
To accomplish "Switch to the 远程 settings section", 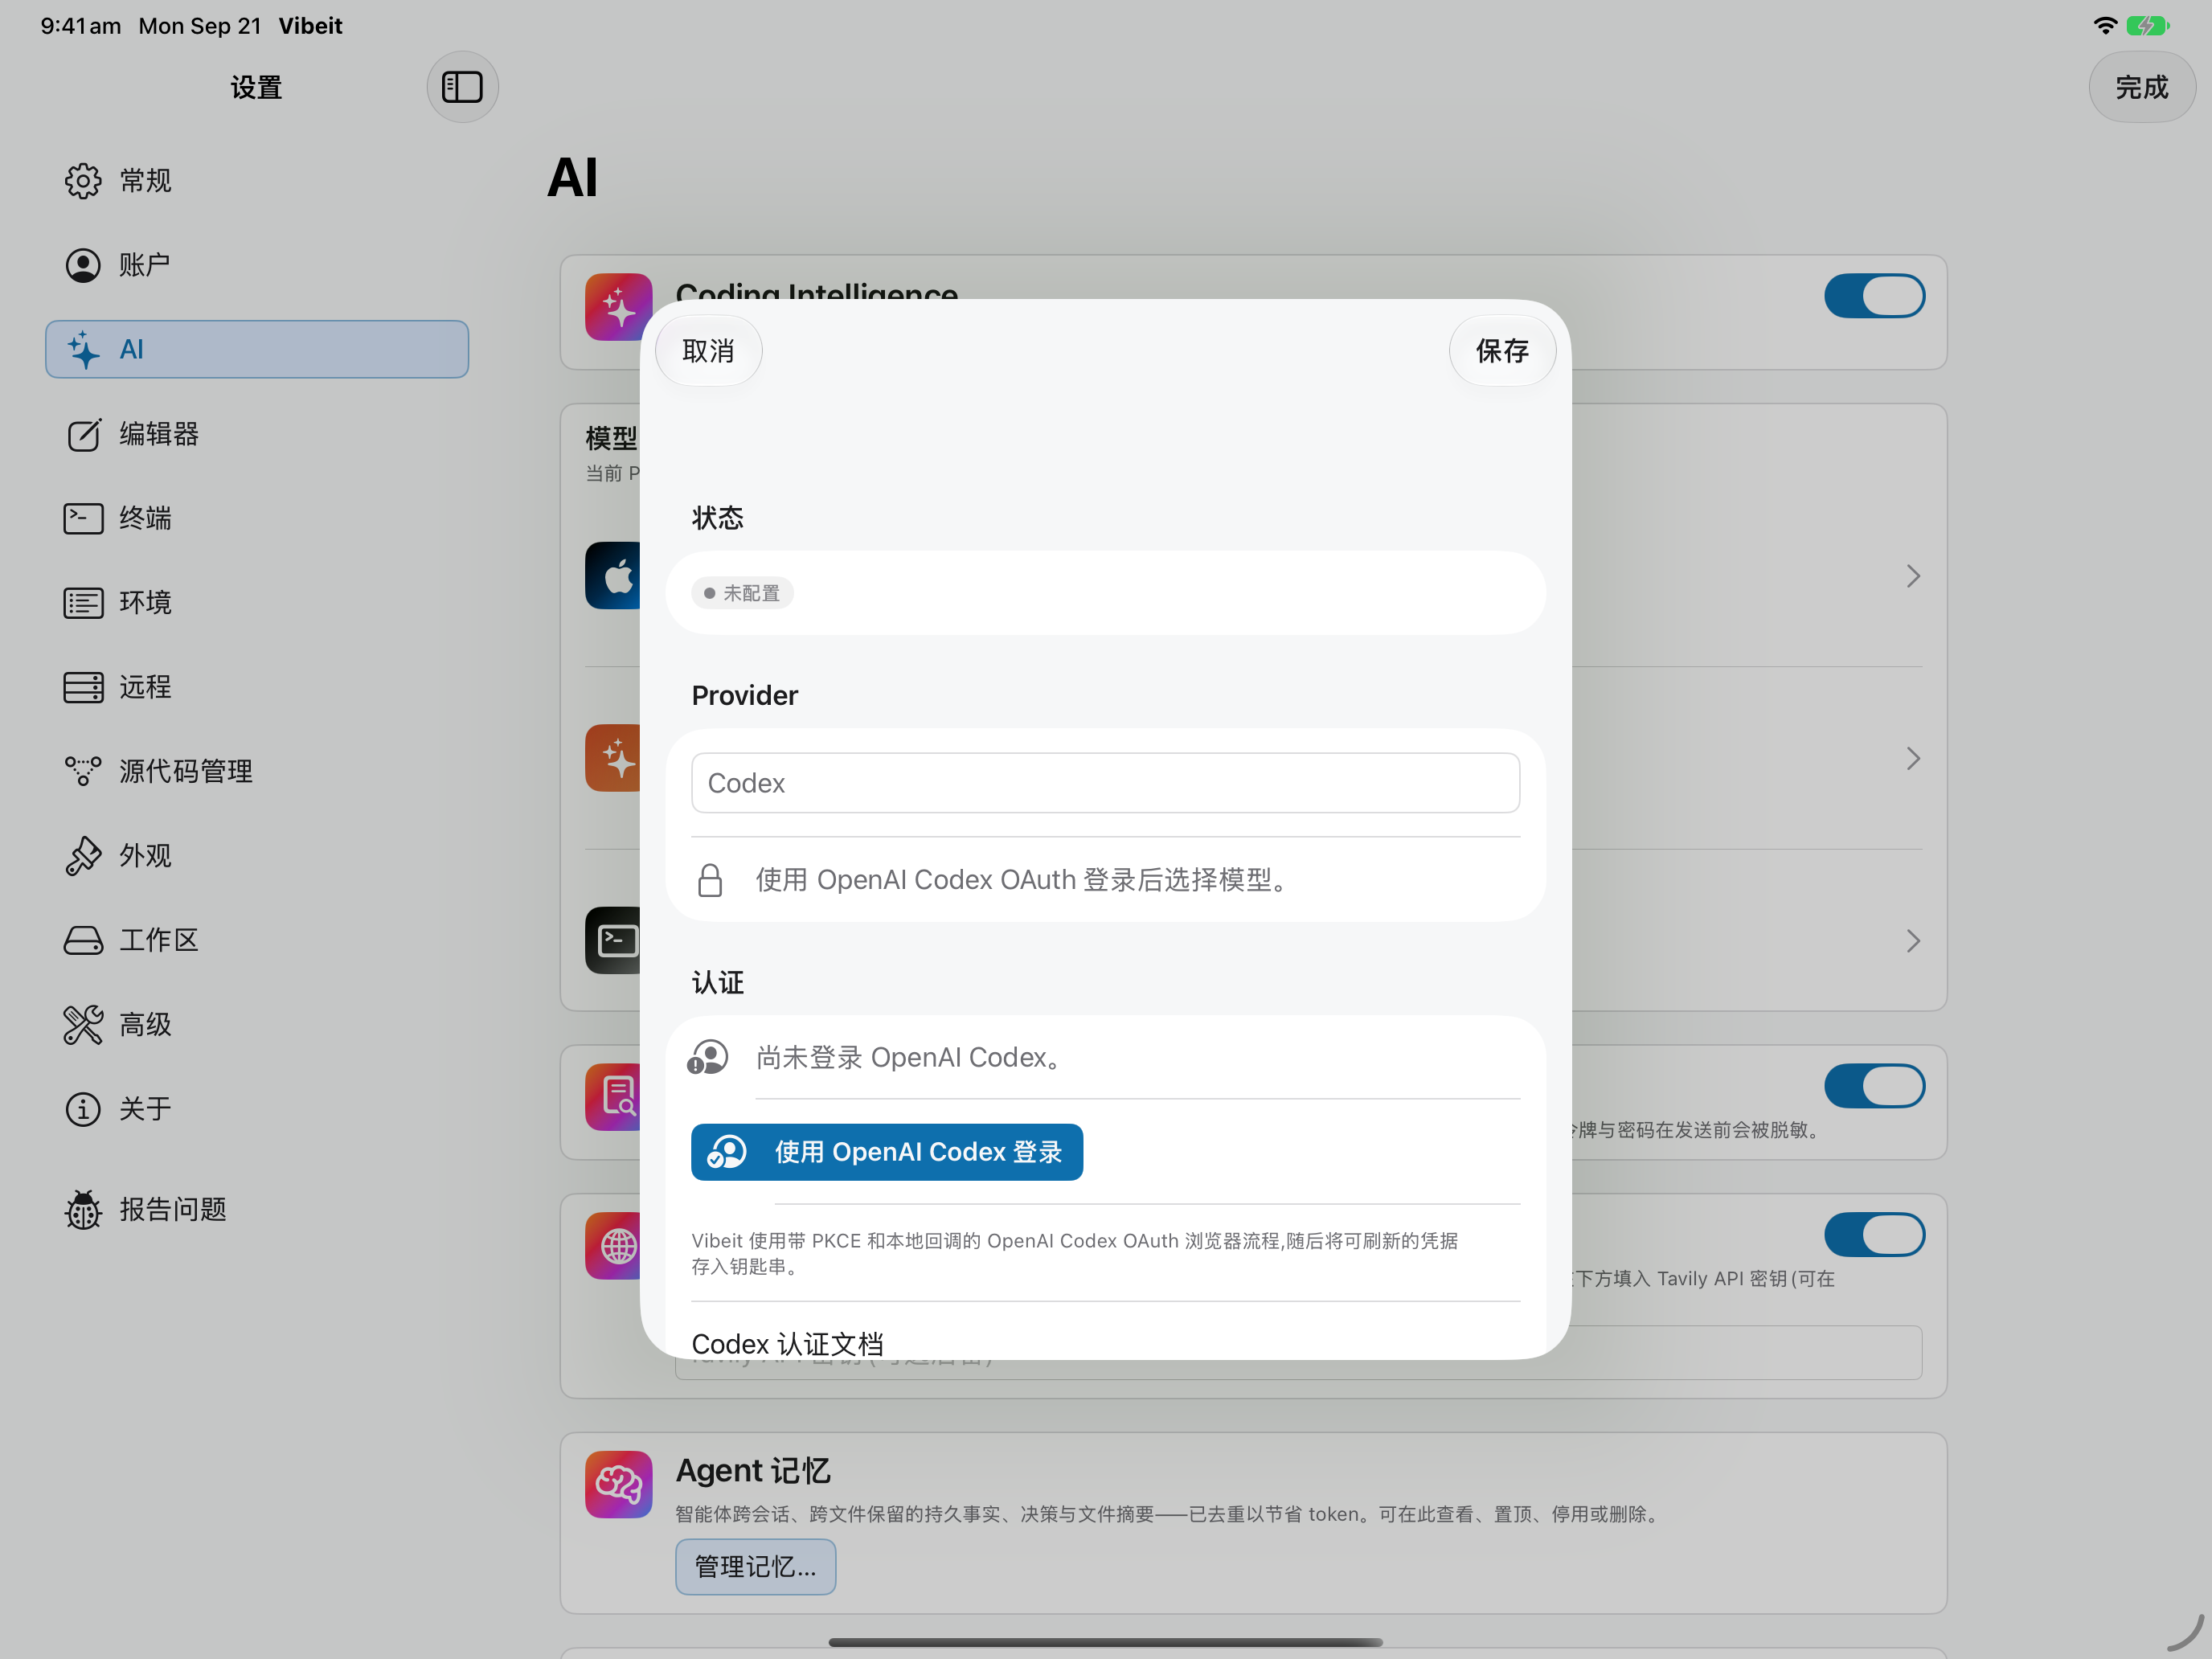I will point(257,687).
